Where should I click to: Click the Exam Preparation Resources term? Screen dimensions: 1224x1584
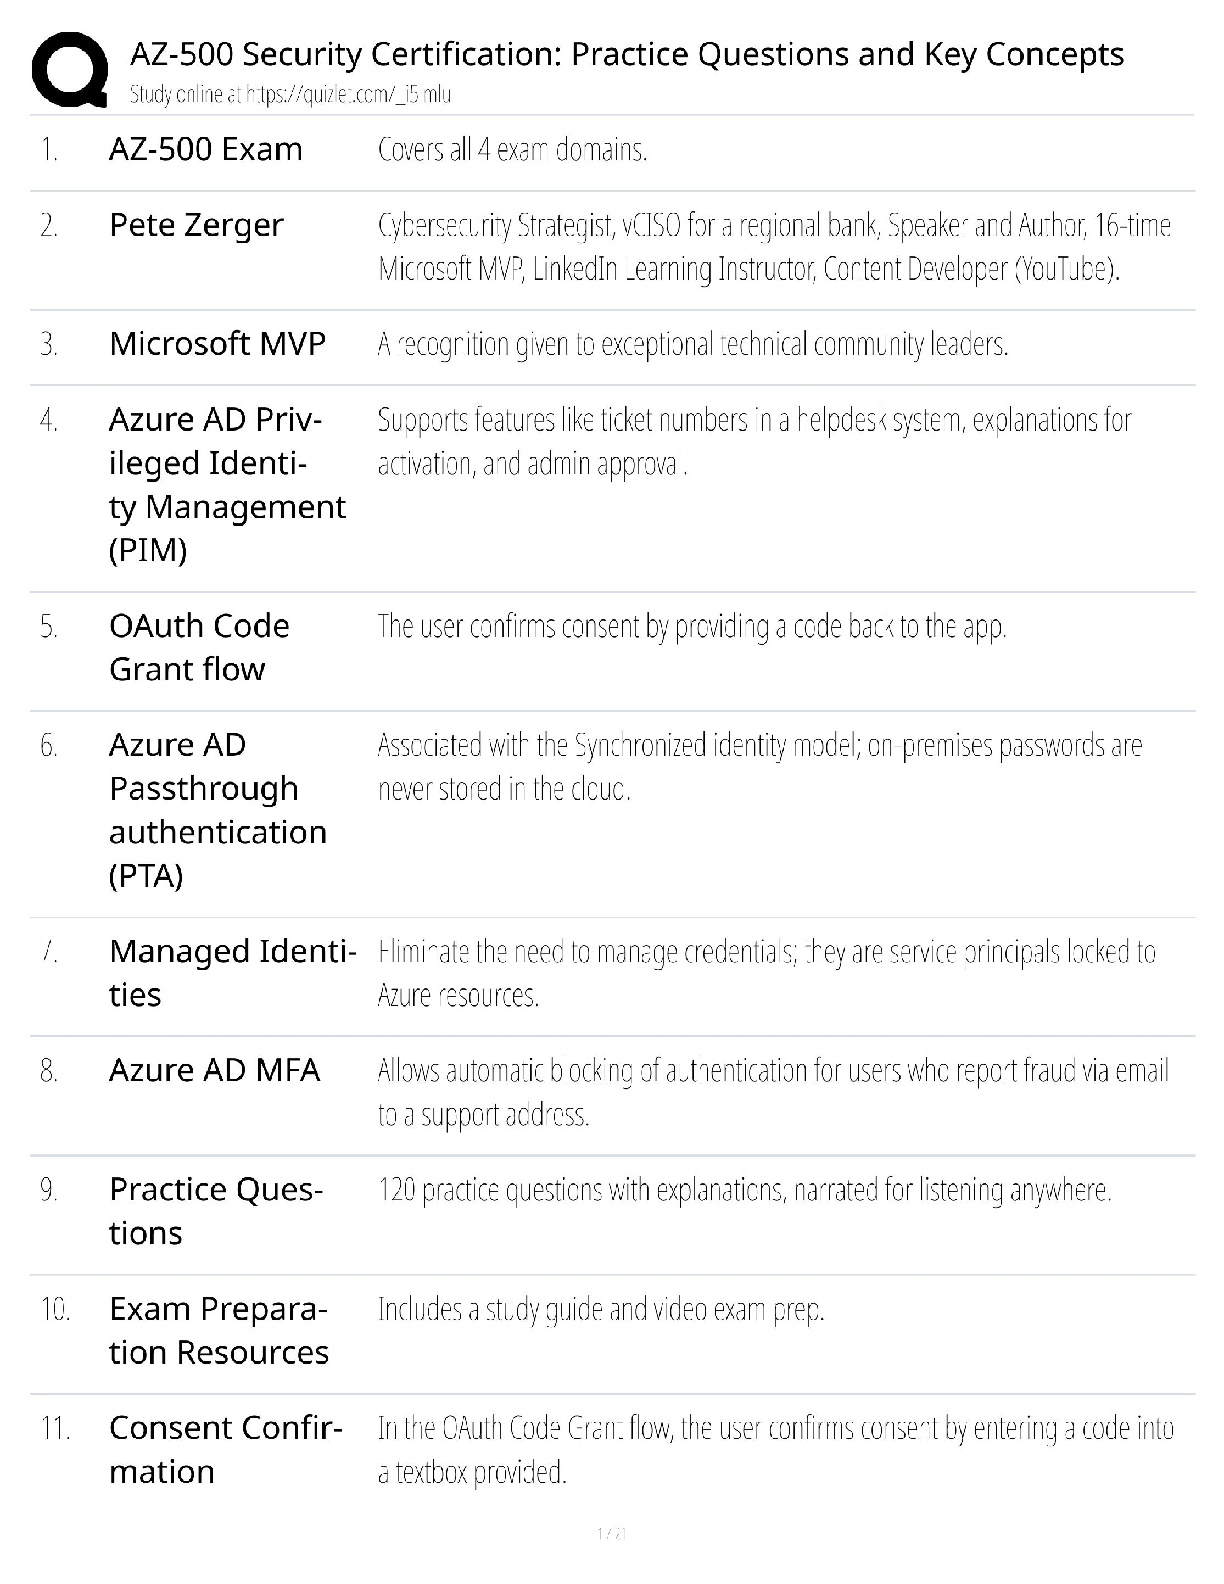[218, 1330]
